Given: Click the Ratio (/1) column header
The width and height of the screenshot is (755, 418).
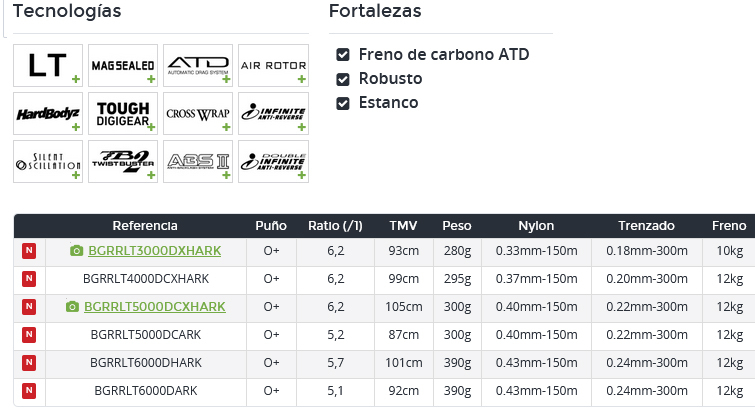Looking at the screenshot, I should click(x=335, y=226).
